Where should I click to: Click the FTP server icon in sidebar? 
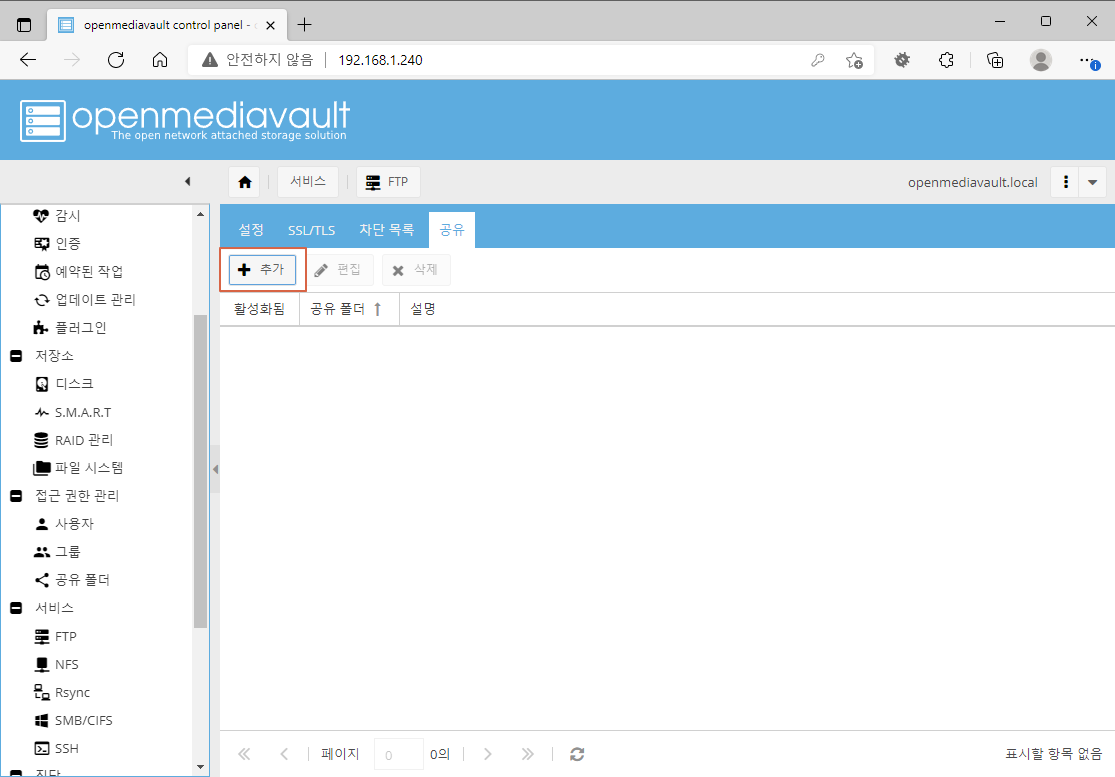pos(42,636)
